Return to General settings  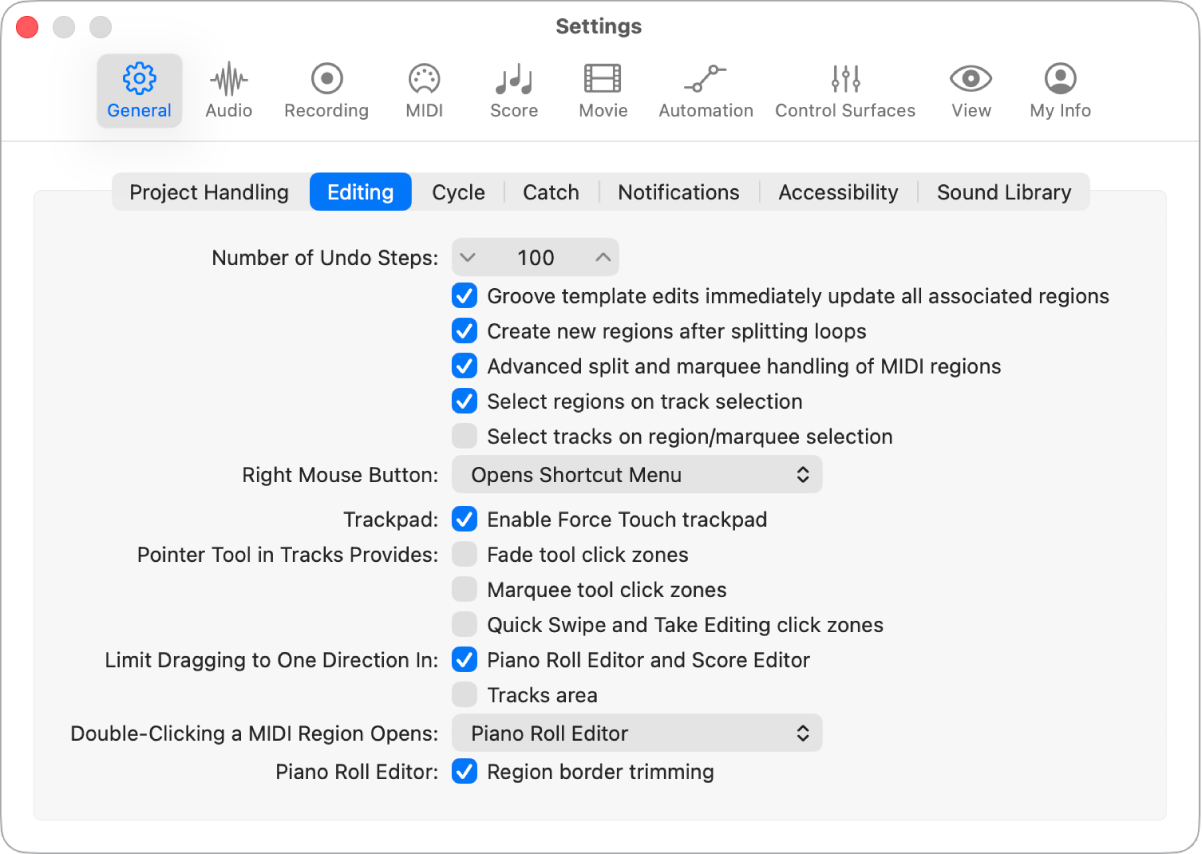(139, 90)
